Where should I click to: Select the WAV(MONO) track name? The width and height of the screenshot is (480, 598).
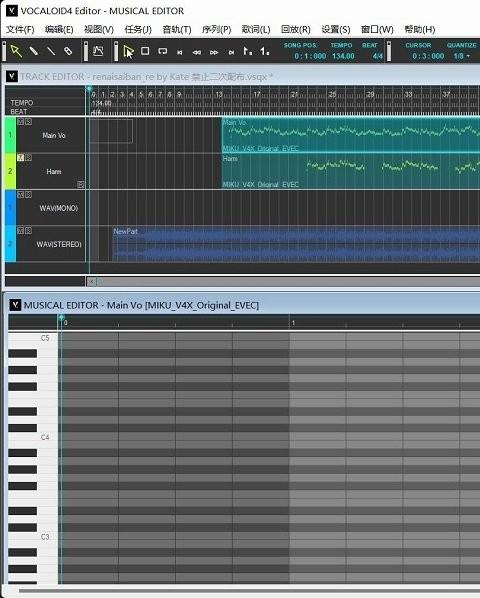click(x=59, y=208)
